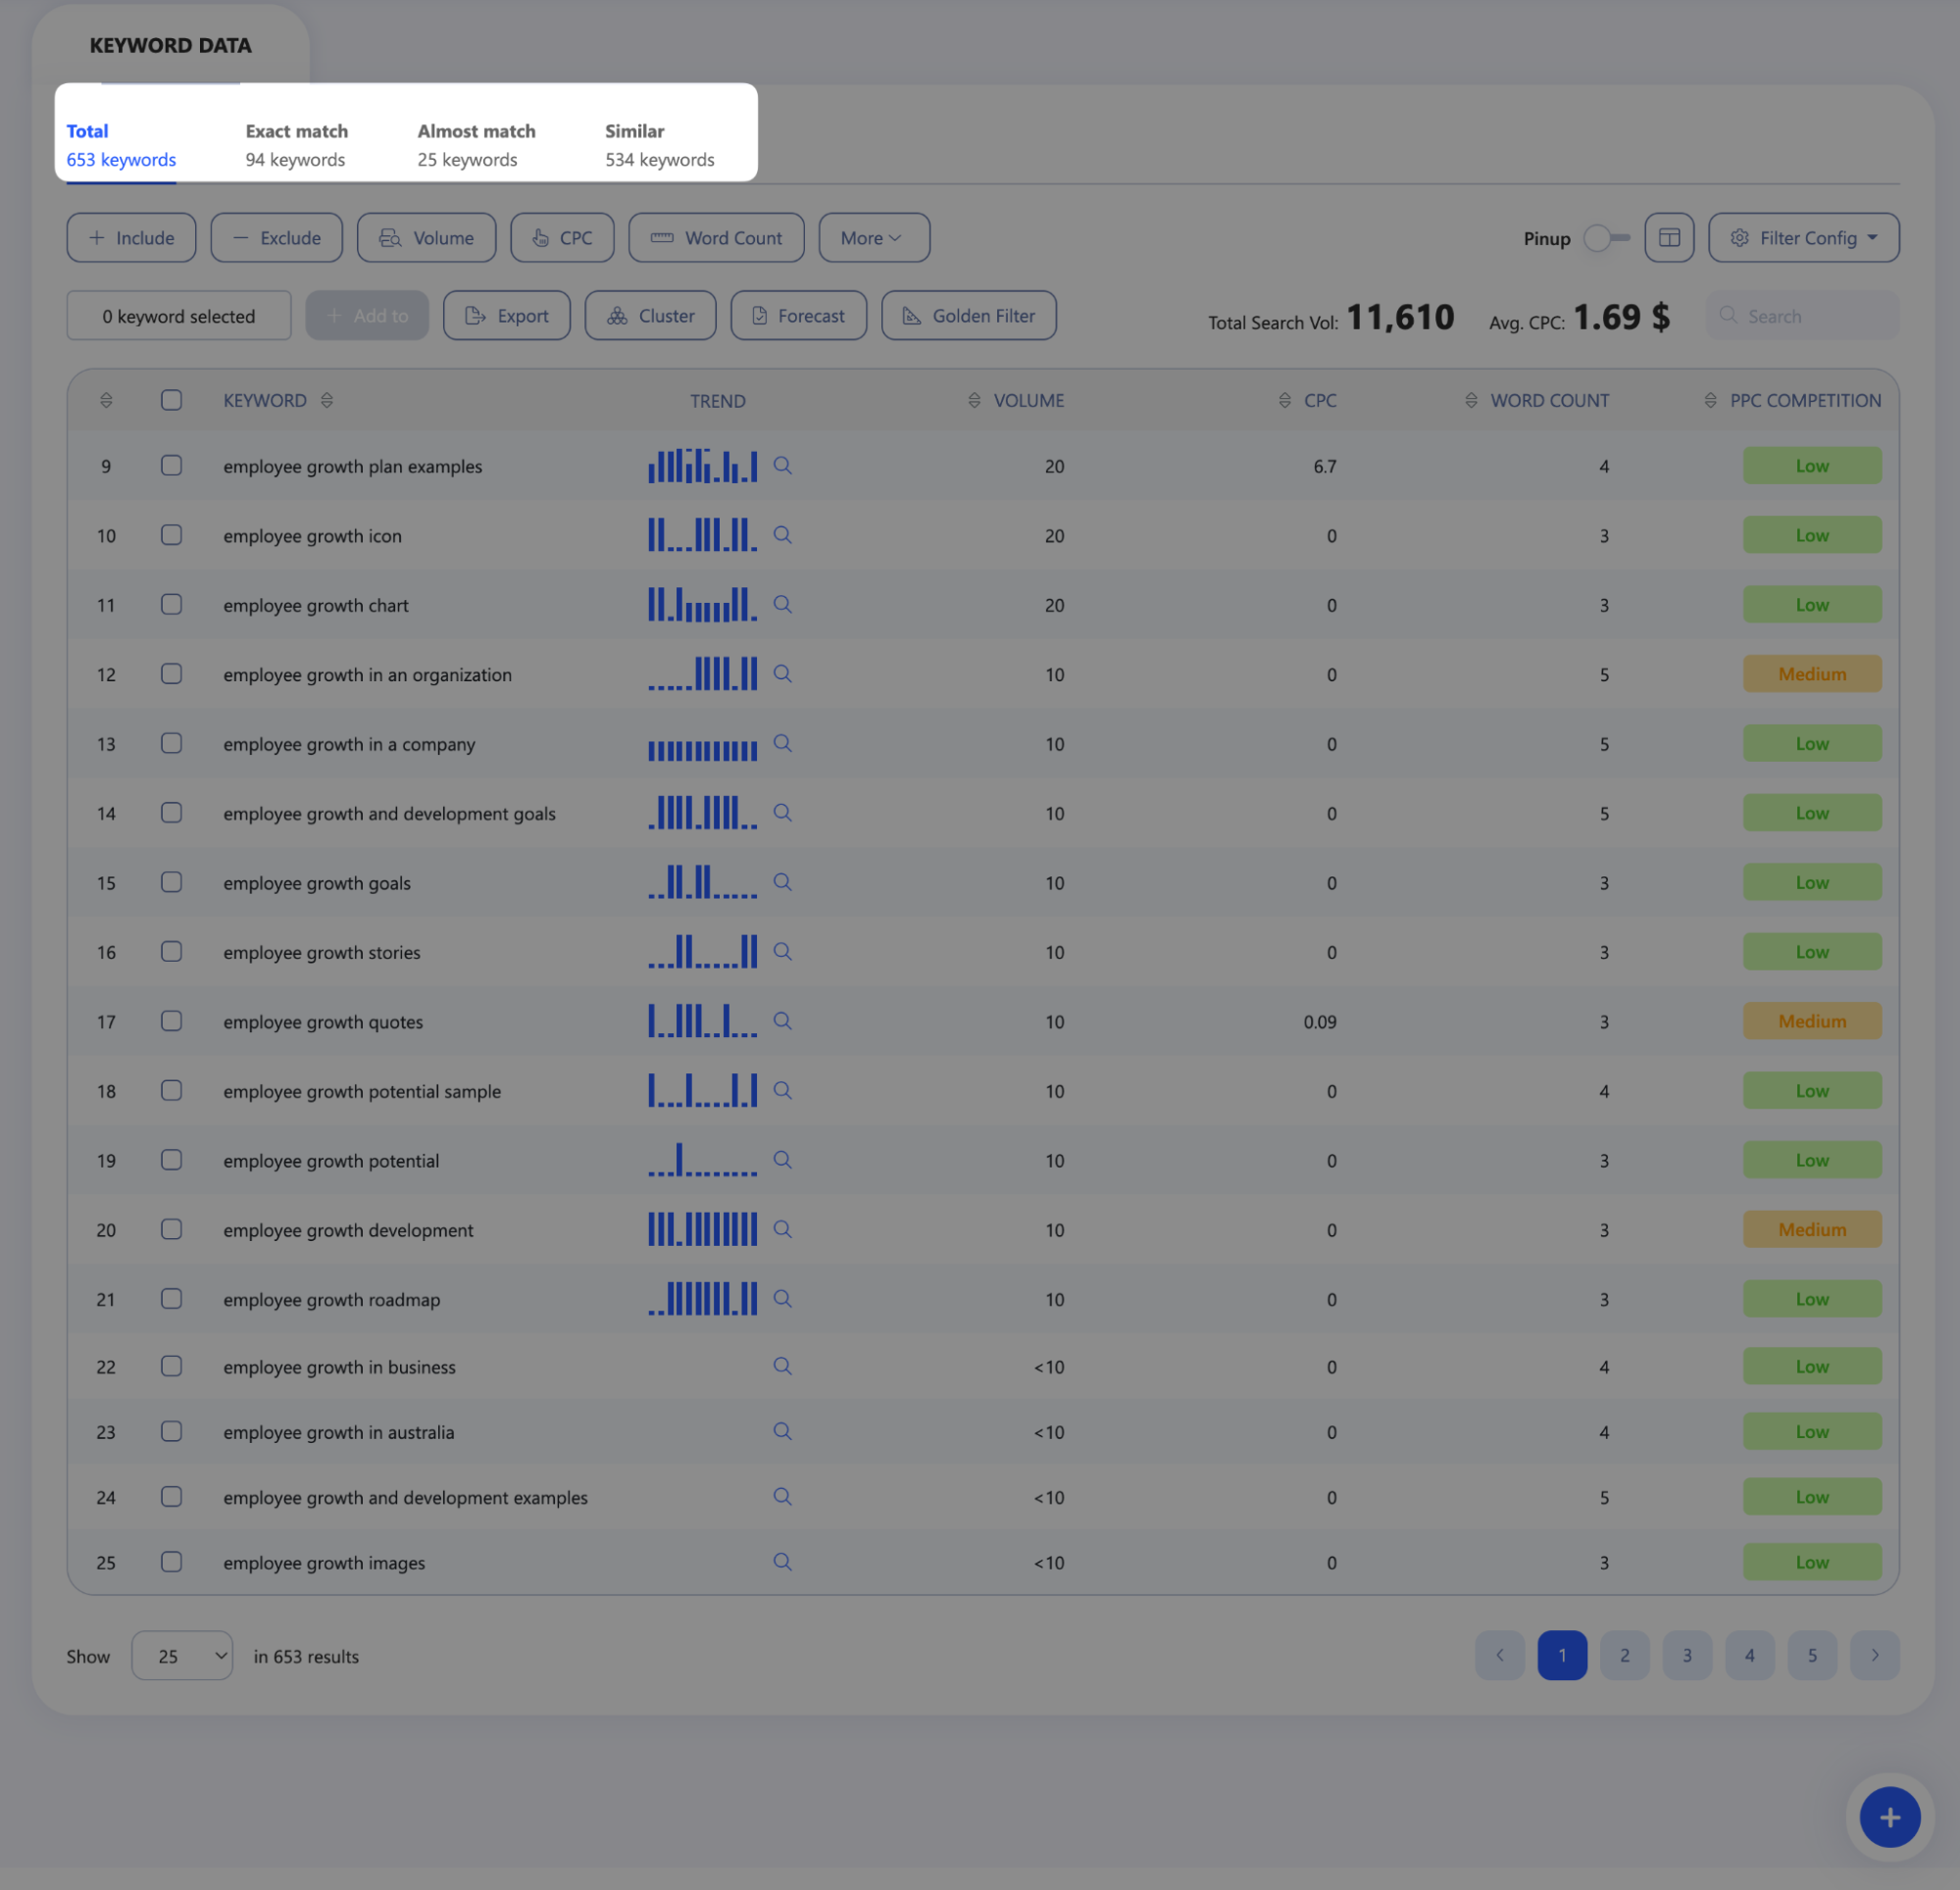Go to page 3 of results
Viewport: 1960px width, 1890px height.
pyautogui.click(x=1687, y=1656)
